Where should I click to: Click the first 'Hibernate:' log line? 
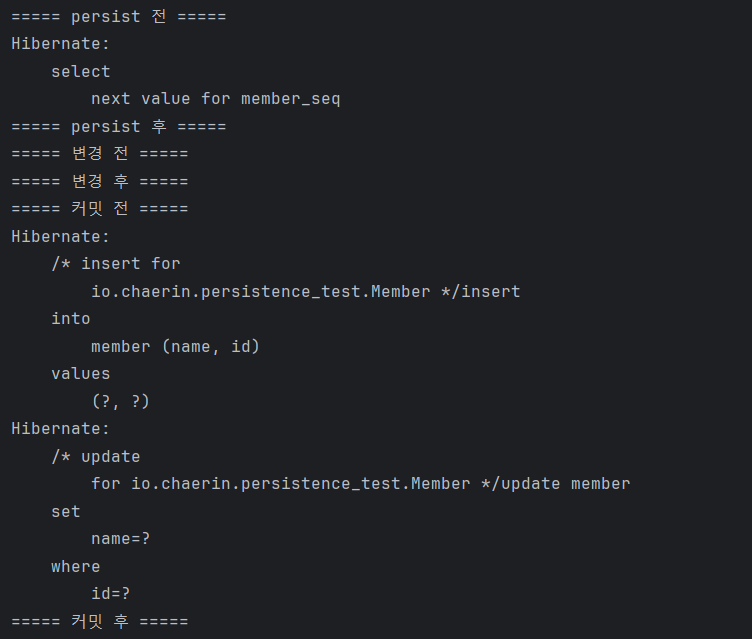tap(61, 44)
